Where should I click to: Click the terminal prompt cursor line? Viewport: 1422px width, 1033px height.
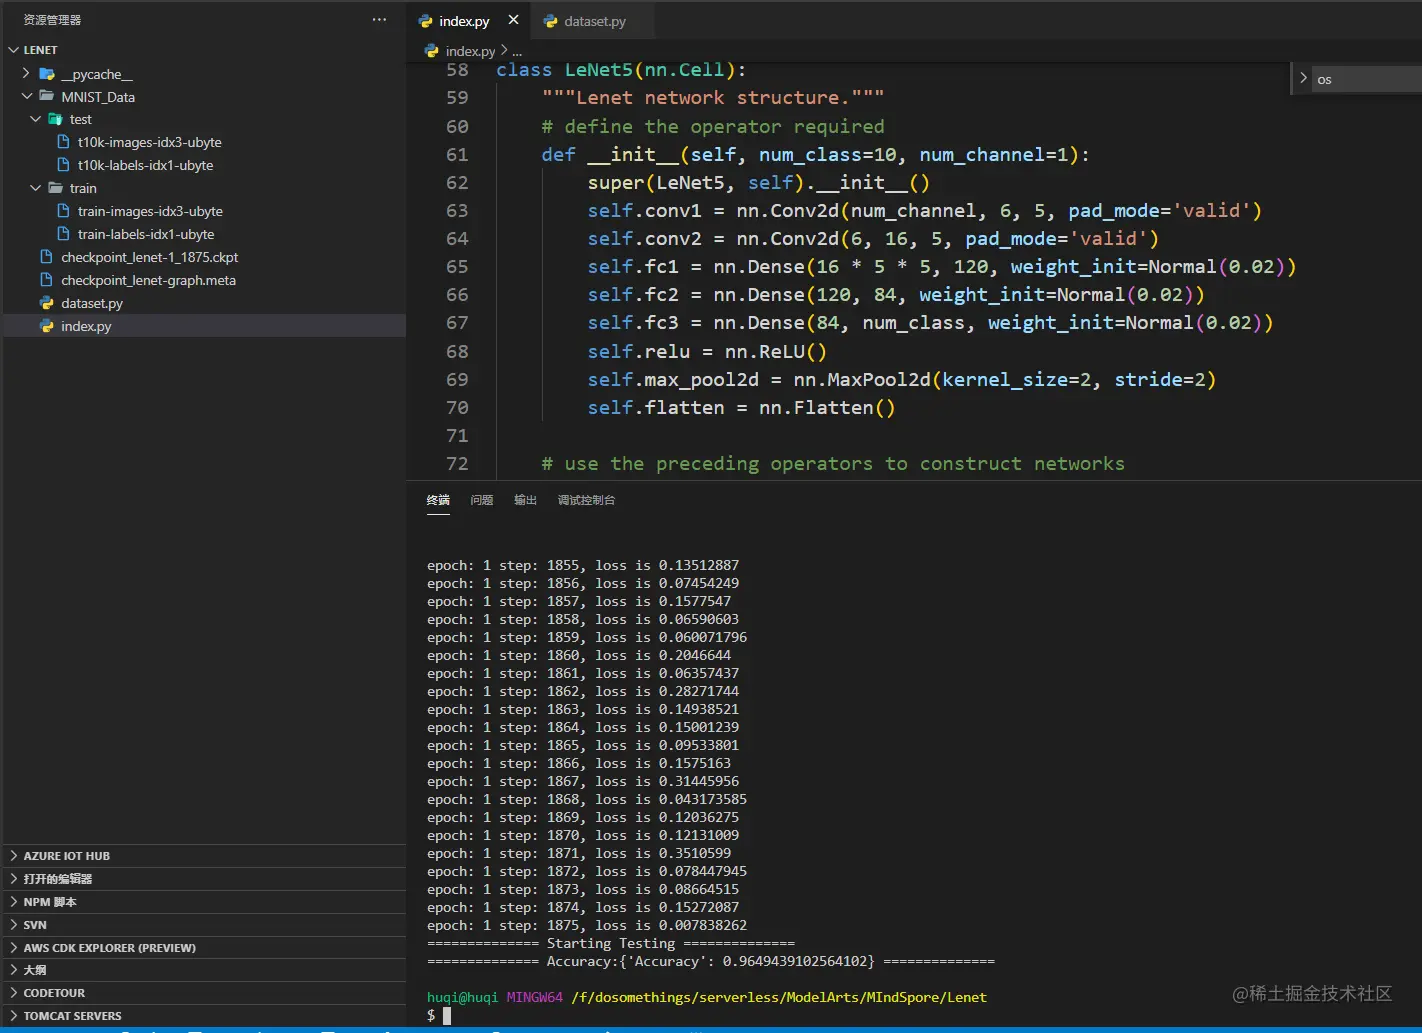[x=439, y=1015]
